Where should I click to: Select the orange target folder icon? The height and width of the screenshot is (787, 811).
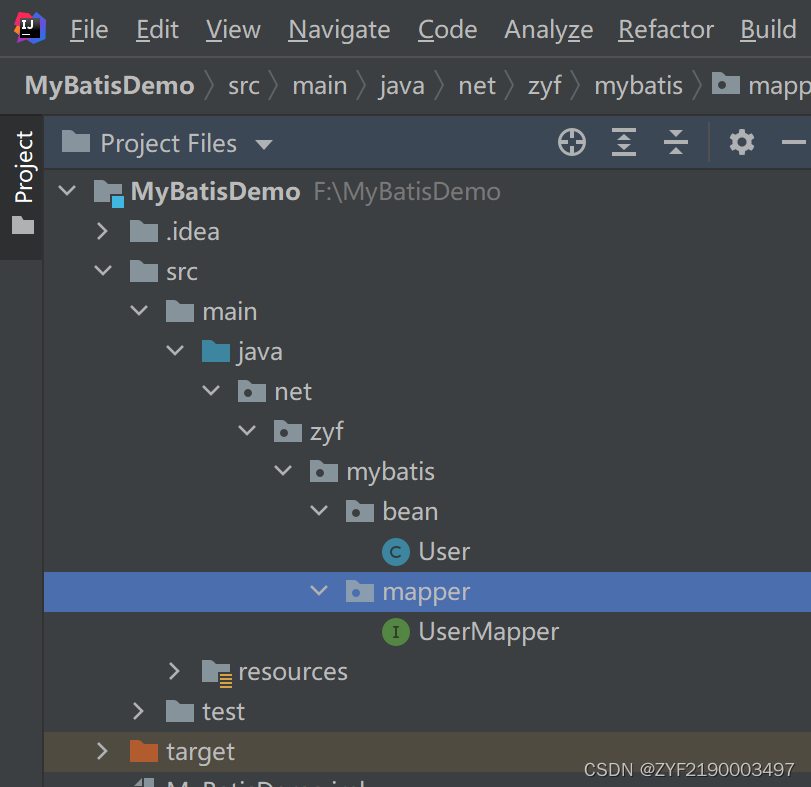point(144,751)
